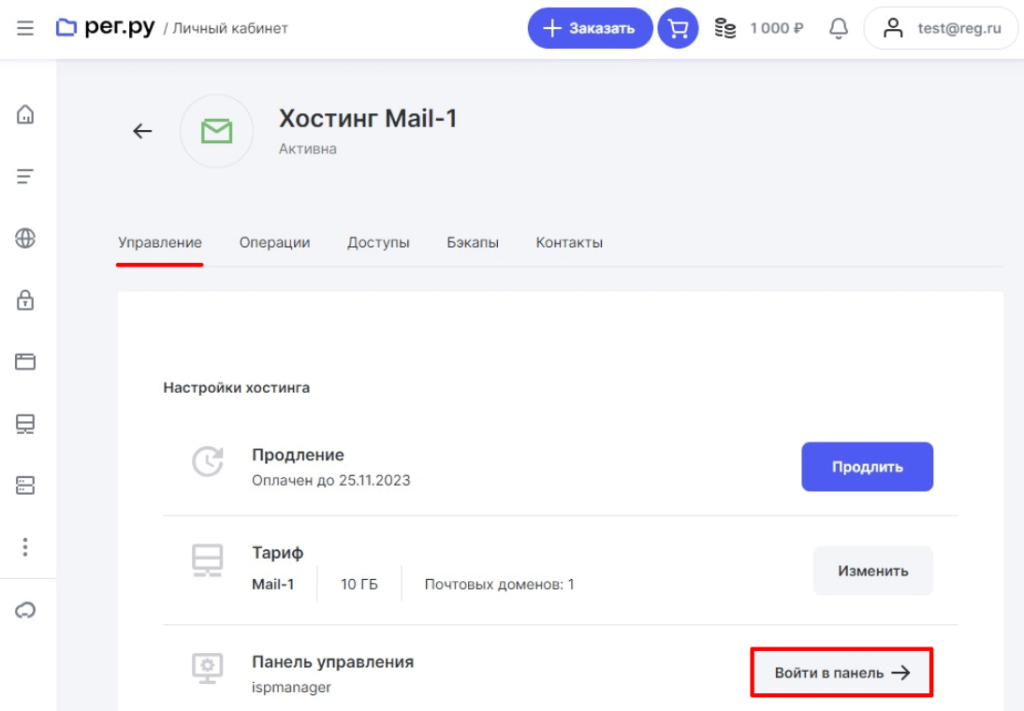Click the SSL padlock sidebar icon
The width and height of the screenshot is (1024, 711).
25,300
